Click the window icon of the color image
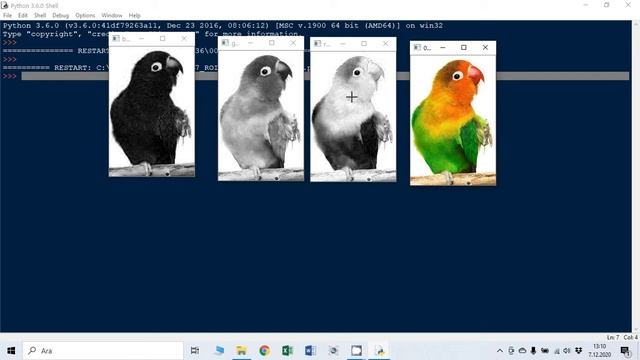Viewport: 640px width, 360px height. pyautogui.click(x=417, y=48)
